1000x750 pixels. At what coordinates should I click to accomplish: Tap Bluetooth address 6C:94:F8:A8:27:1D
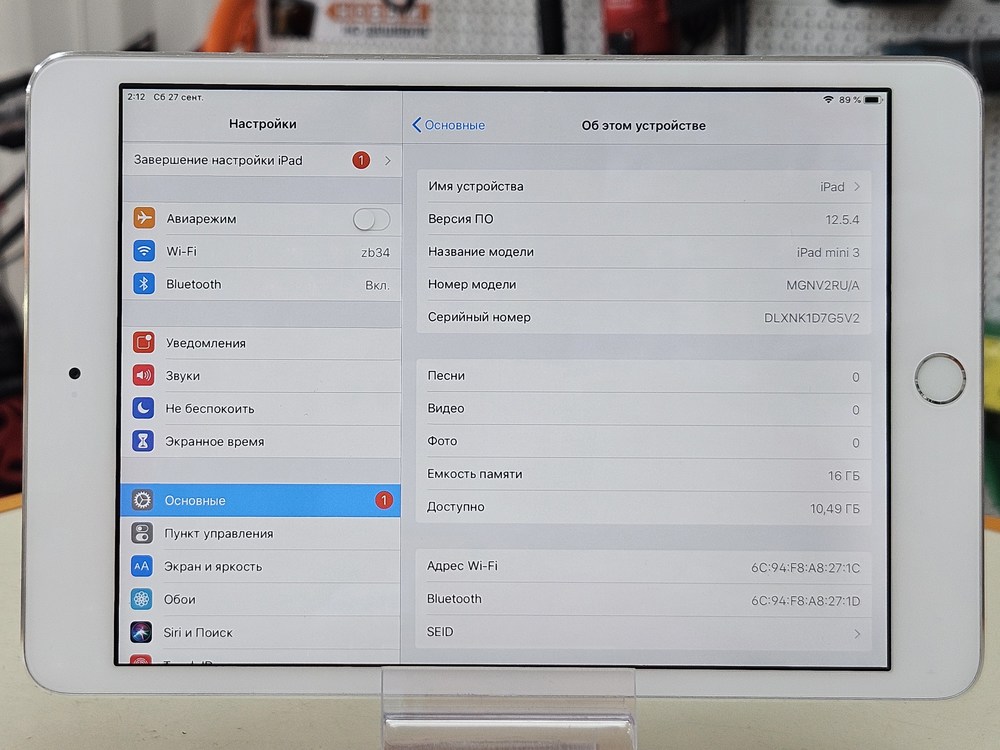pos(805,601)
